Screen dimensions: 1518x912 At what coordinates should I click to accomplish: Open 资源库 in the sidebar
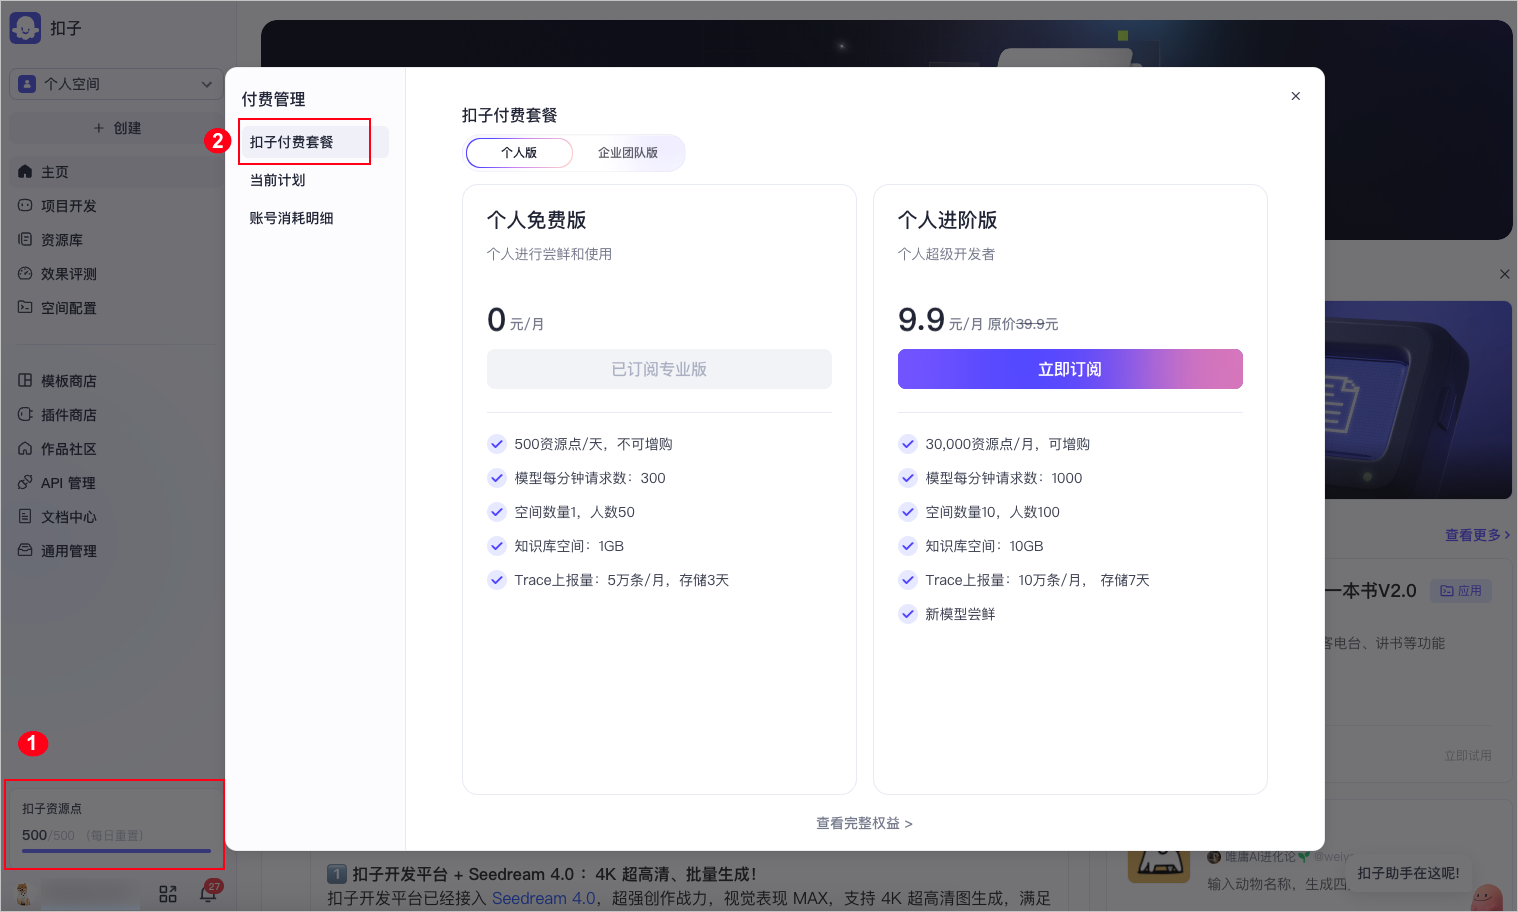pos(61,240)
